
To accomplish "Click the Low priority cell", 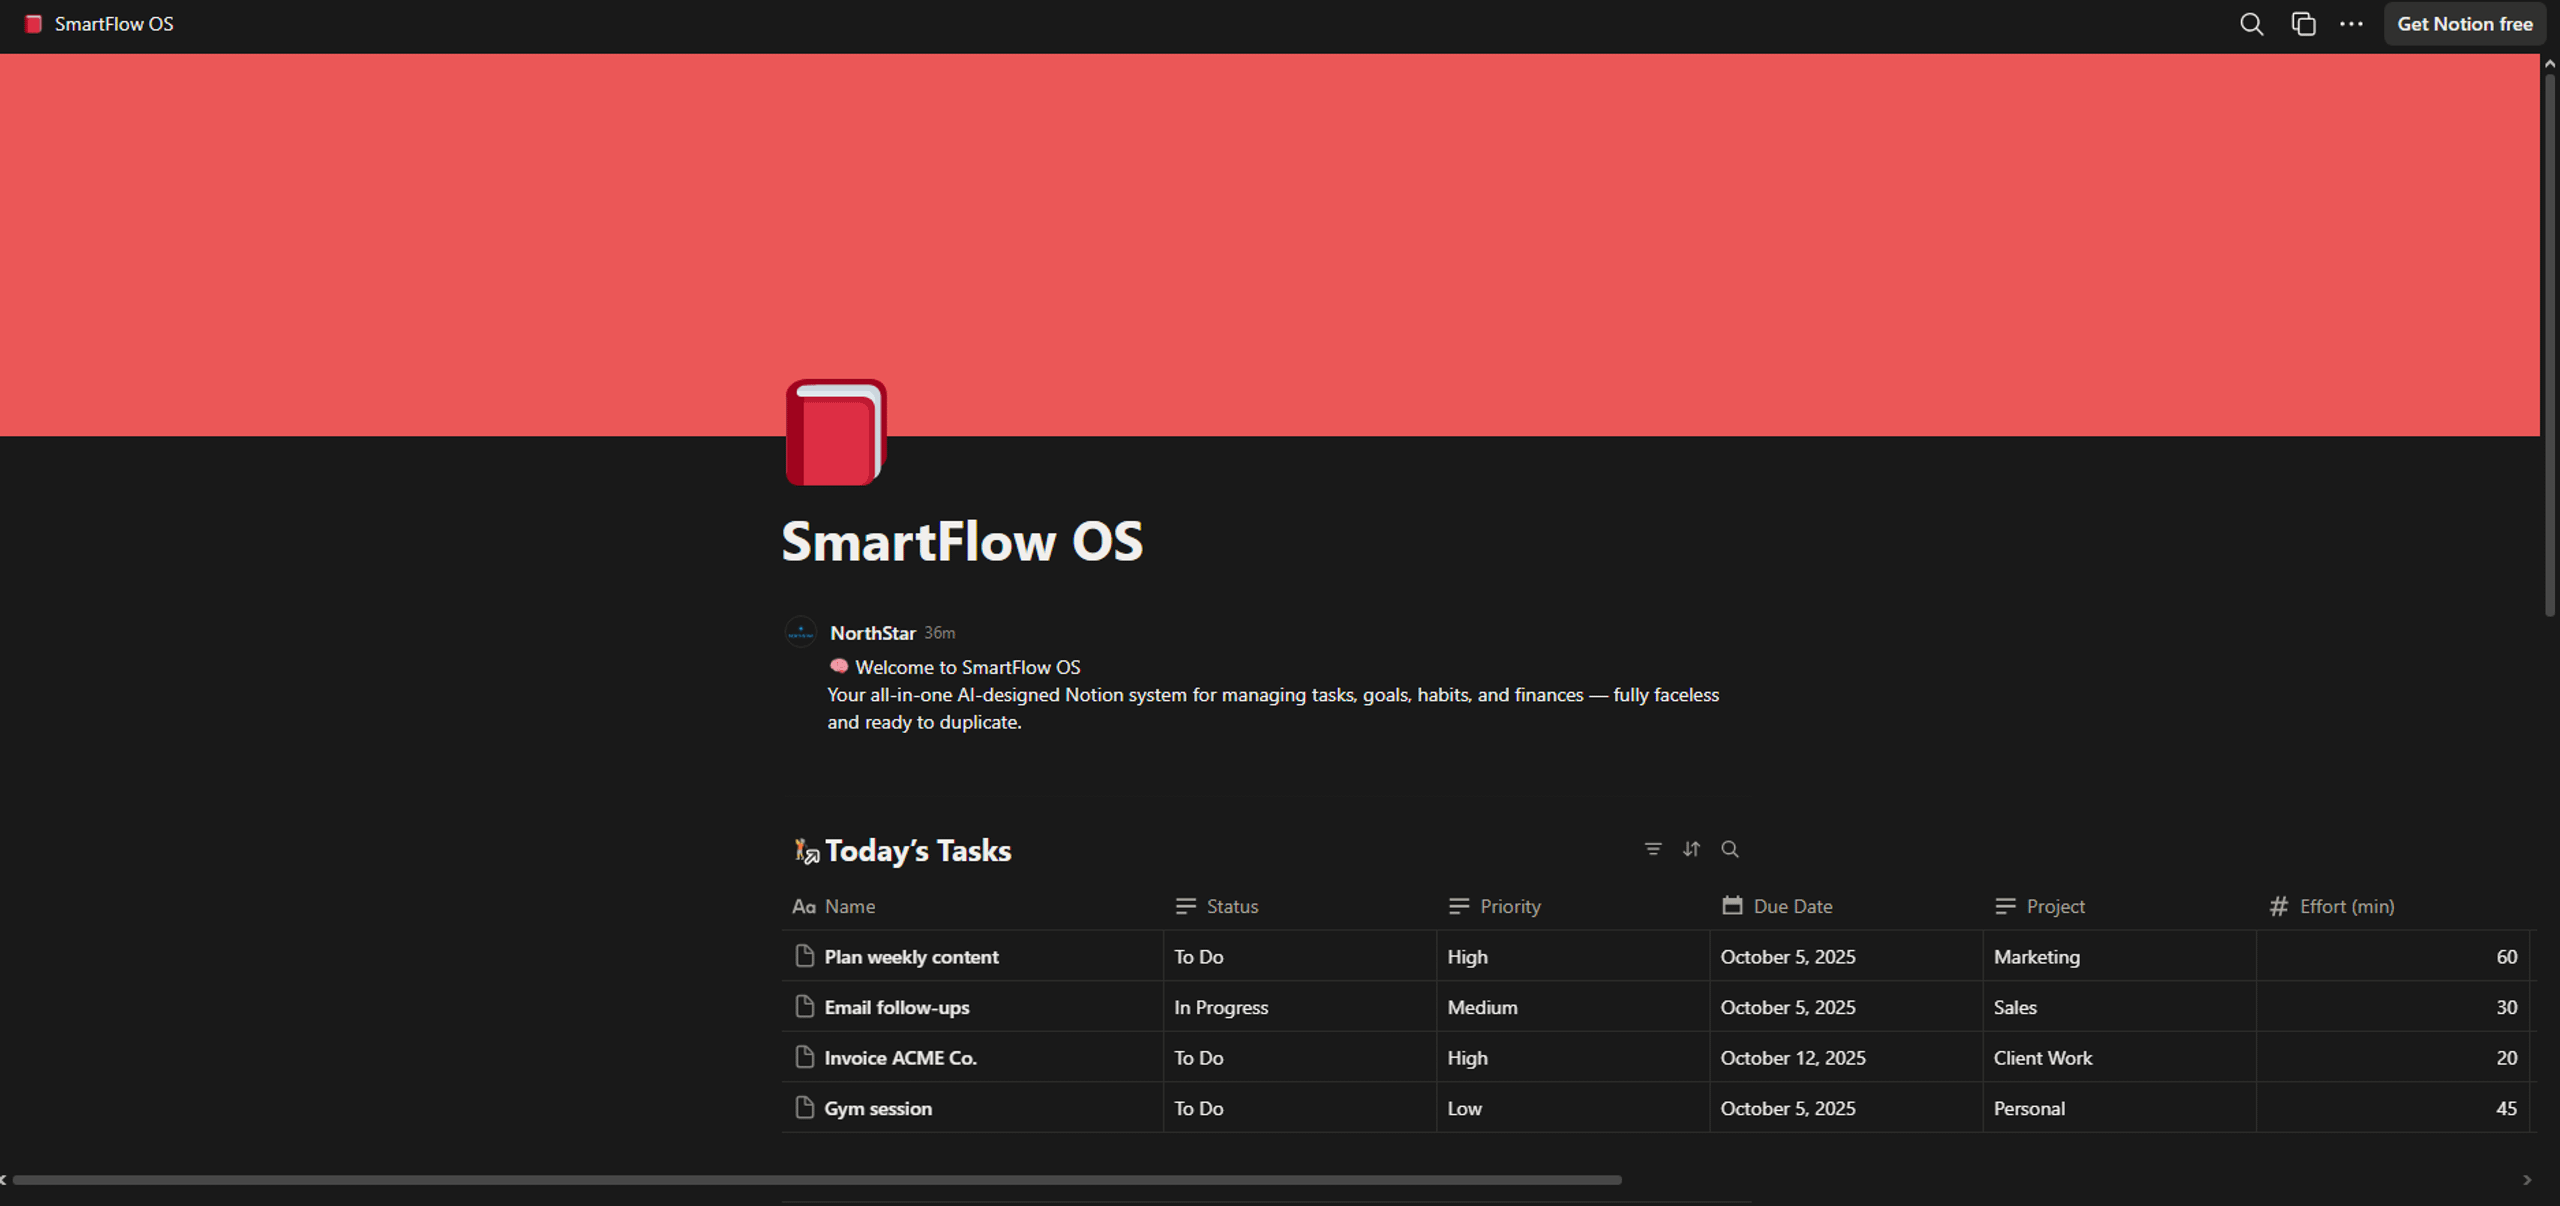I will click(x=1573, y=1108).
